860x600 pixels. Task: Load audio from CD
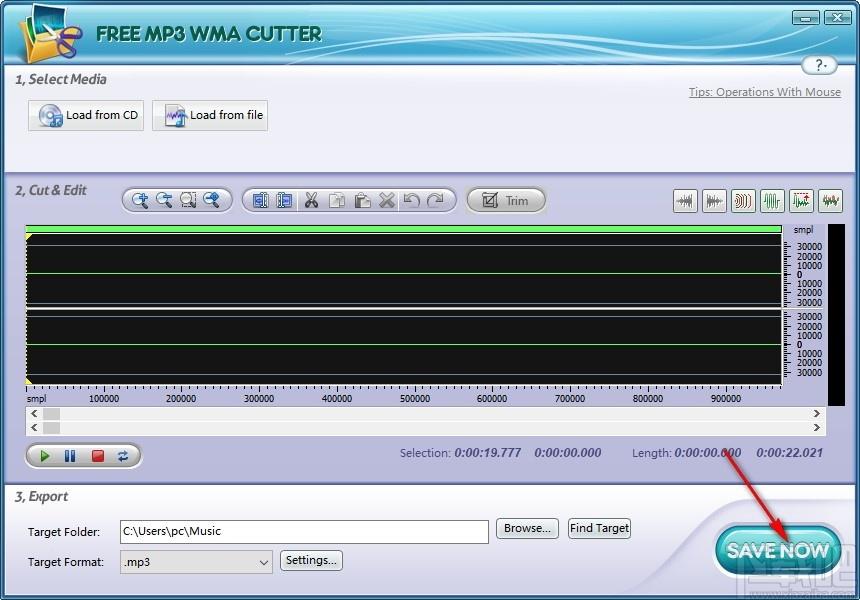[x=86, y=115]
